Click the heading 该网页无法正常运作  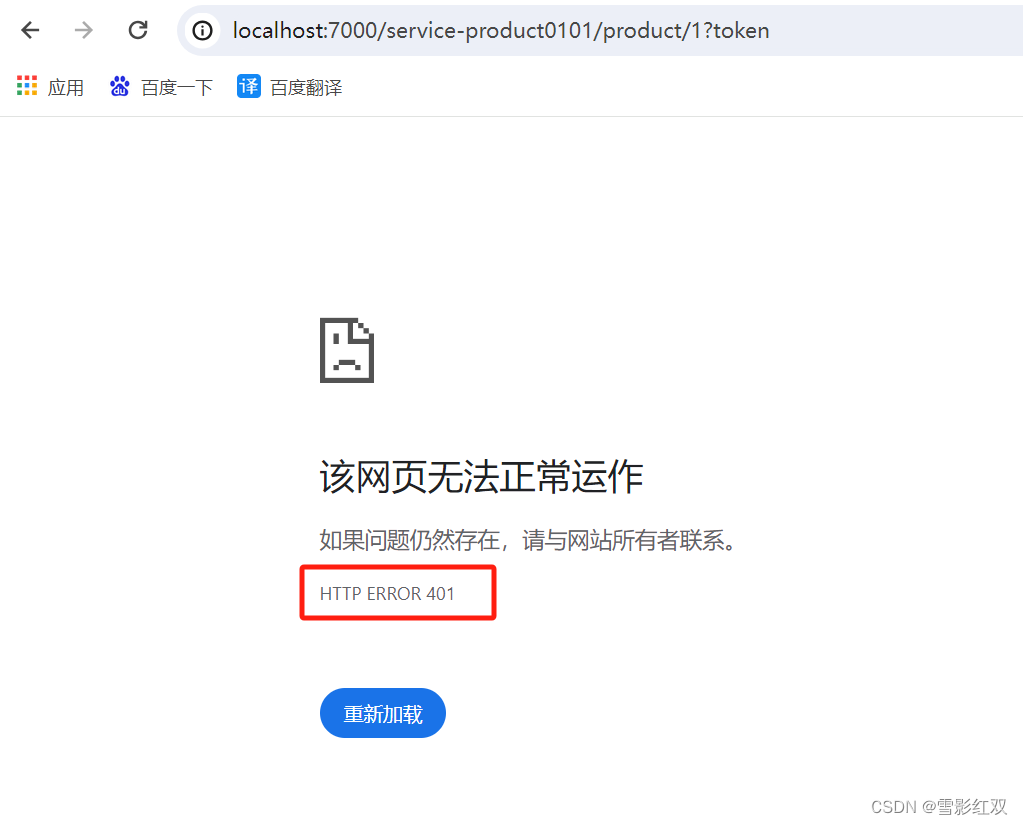[481, 477]
